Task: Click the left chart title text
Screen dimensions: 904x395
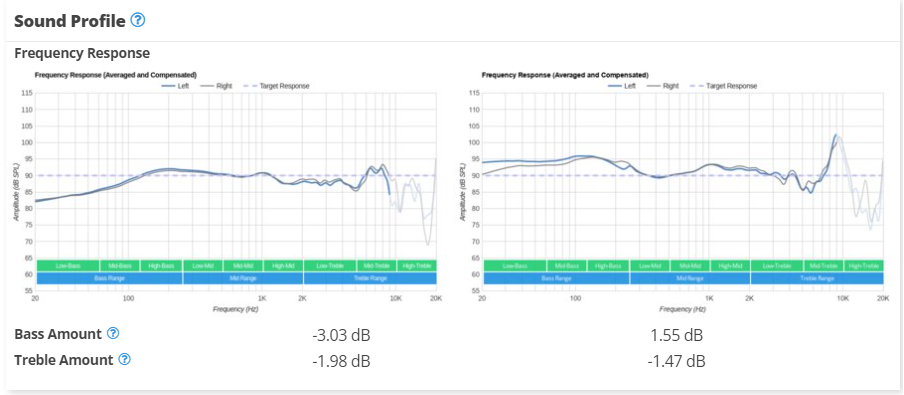Action: [x=116, y=75]
